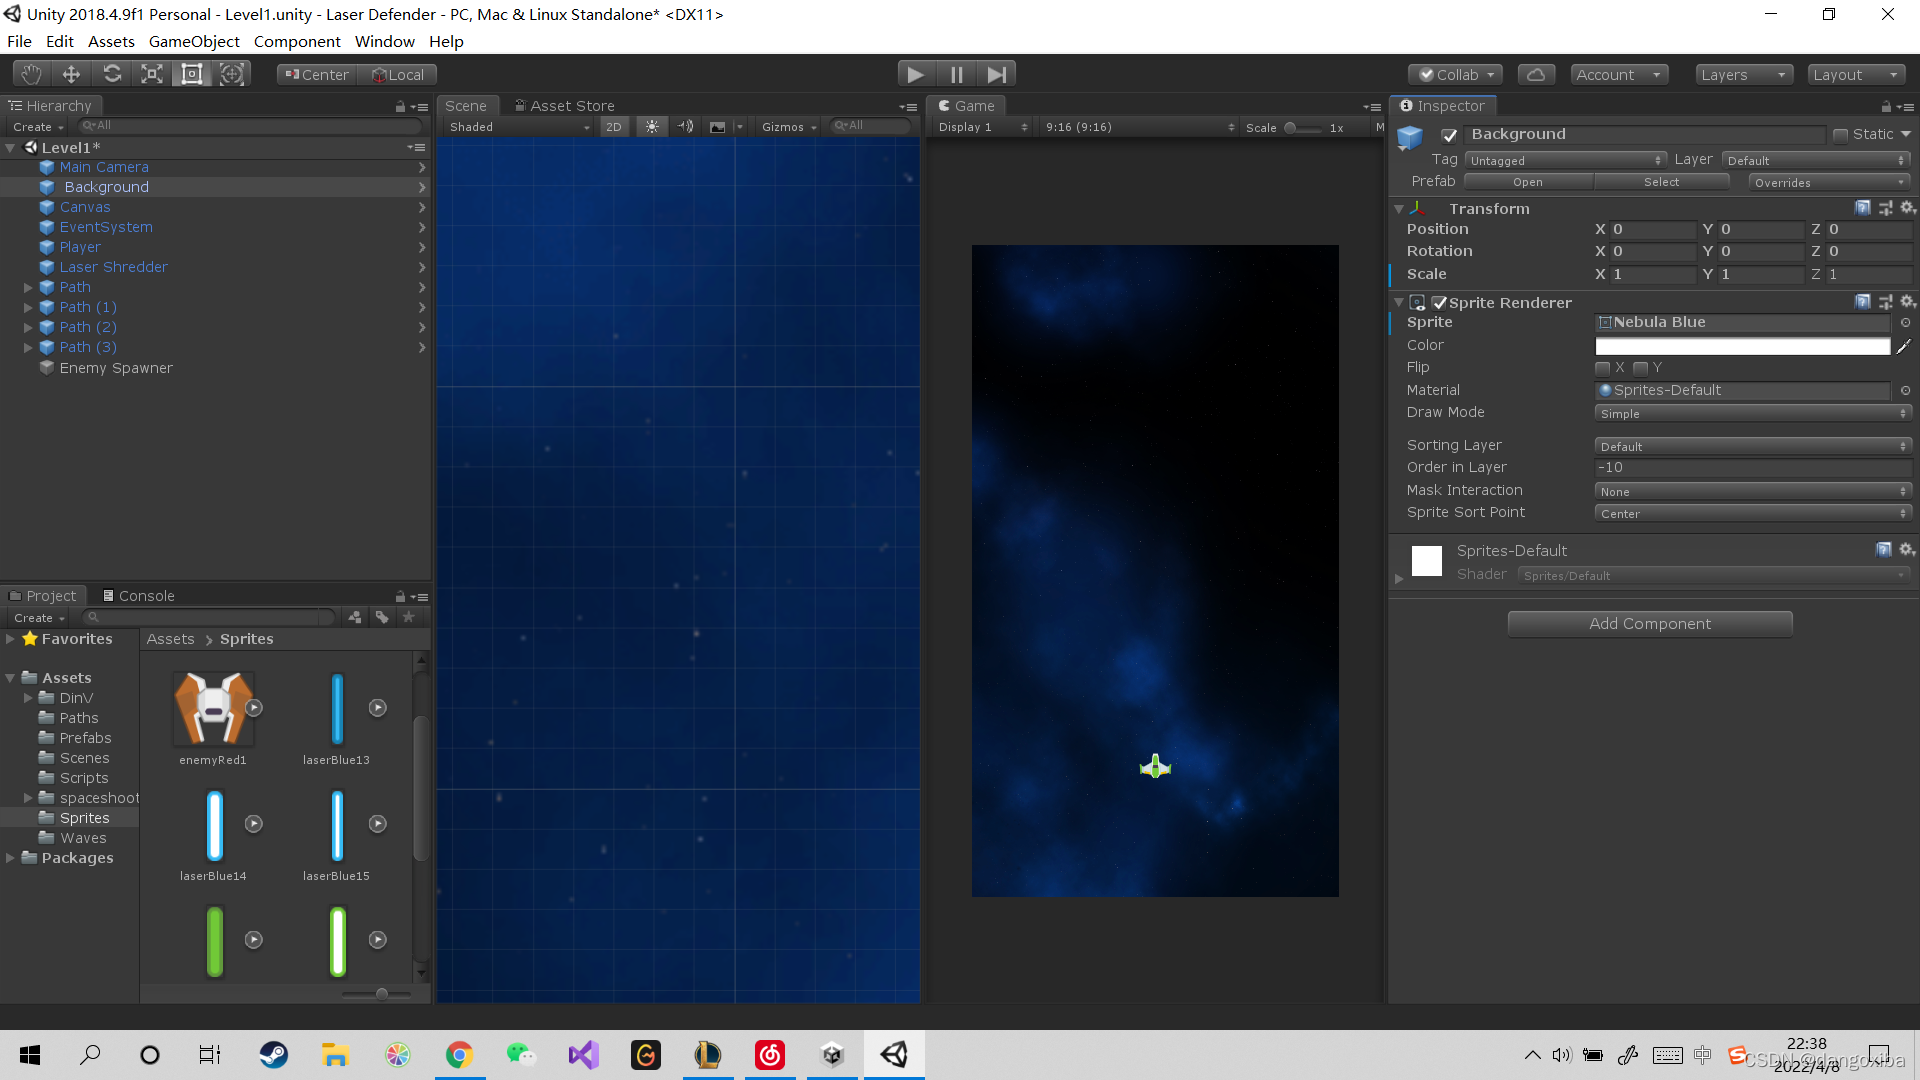Select the Move tool
1920x1080 pixels.
[x=71, y=74]
